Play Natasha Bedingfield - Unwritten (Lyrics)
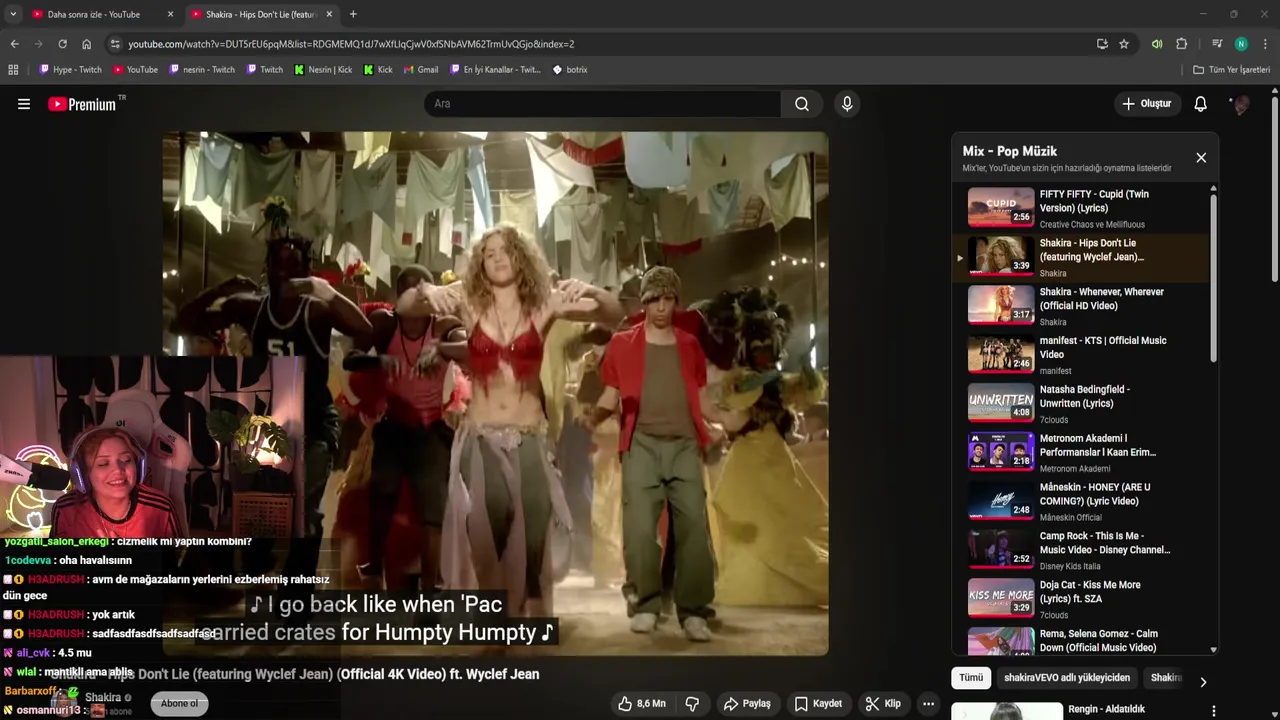The width and height of the screenshot is (1280, 720). pyautogui.click(x=1080, y=404)
